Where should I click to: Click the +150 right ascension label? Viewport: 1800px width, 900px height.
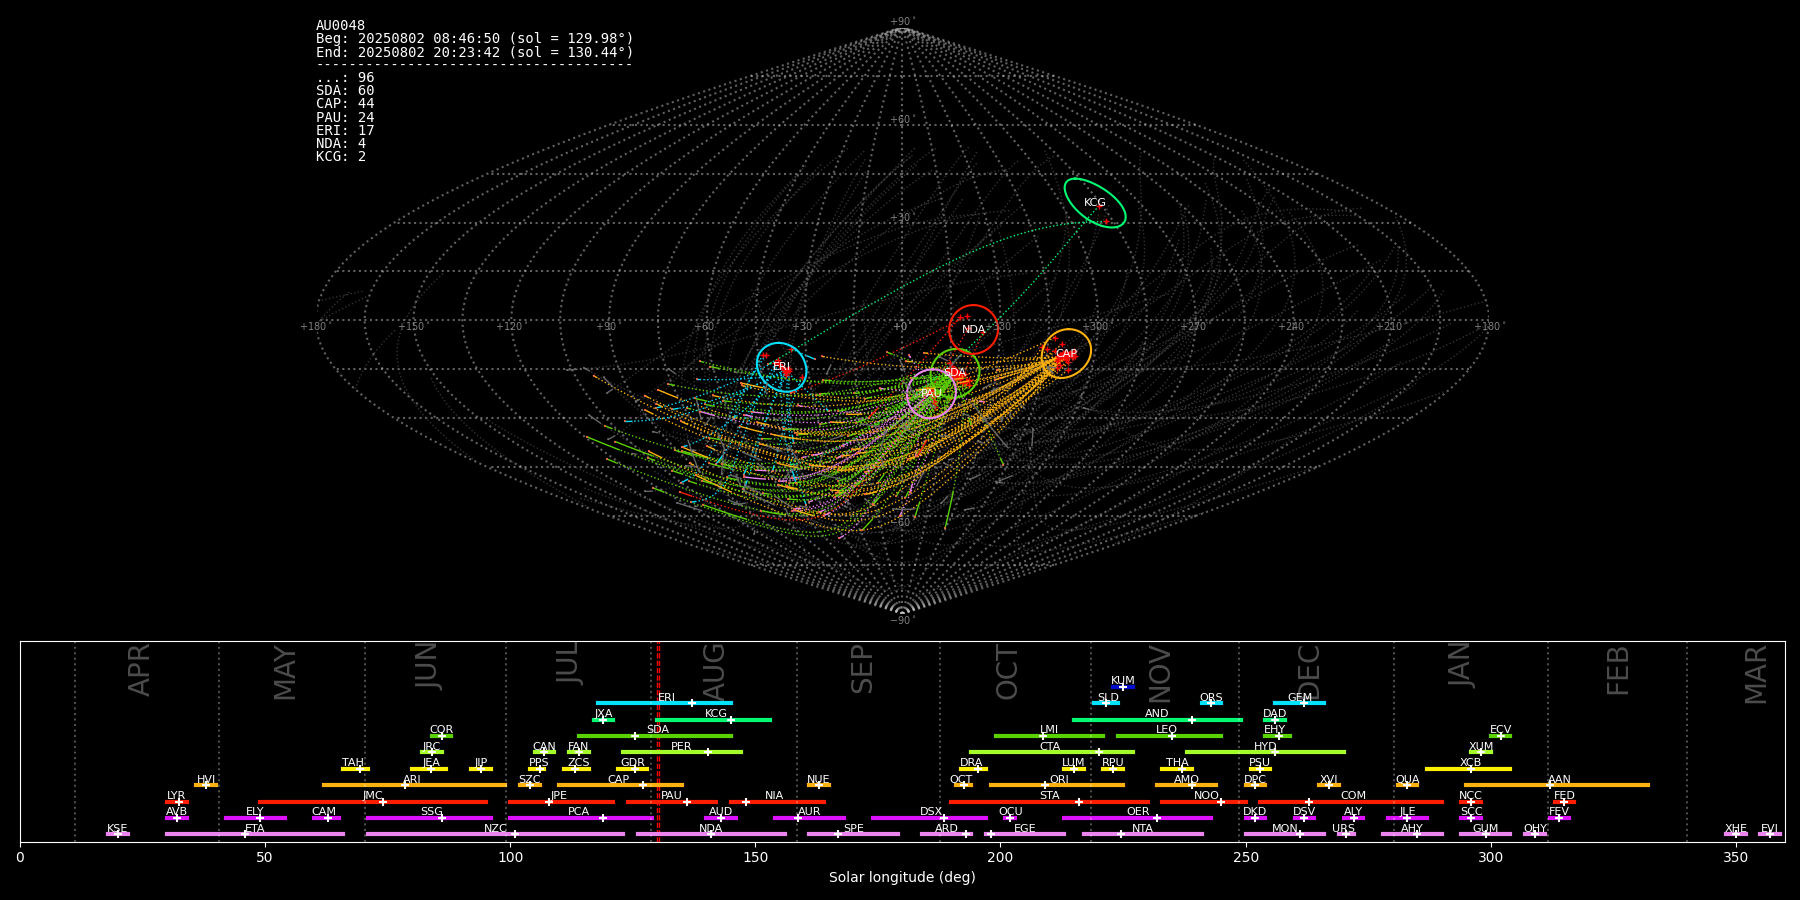(411, 327)
